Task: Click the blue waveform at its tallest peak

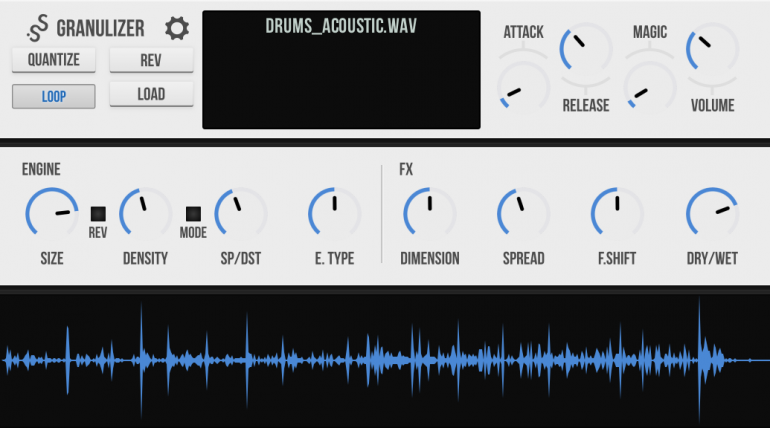Action: pos(699,360)
